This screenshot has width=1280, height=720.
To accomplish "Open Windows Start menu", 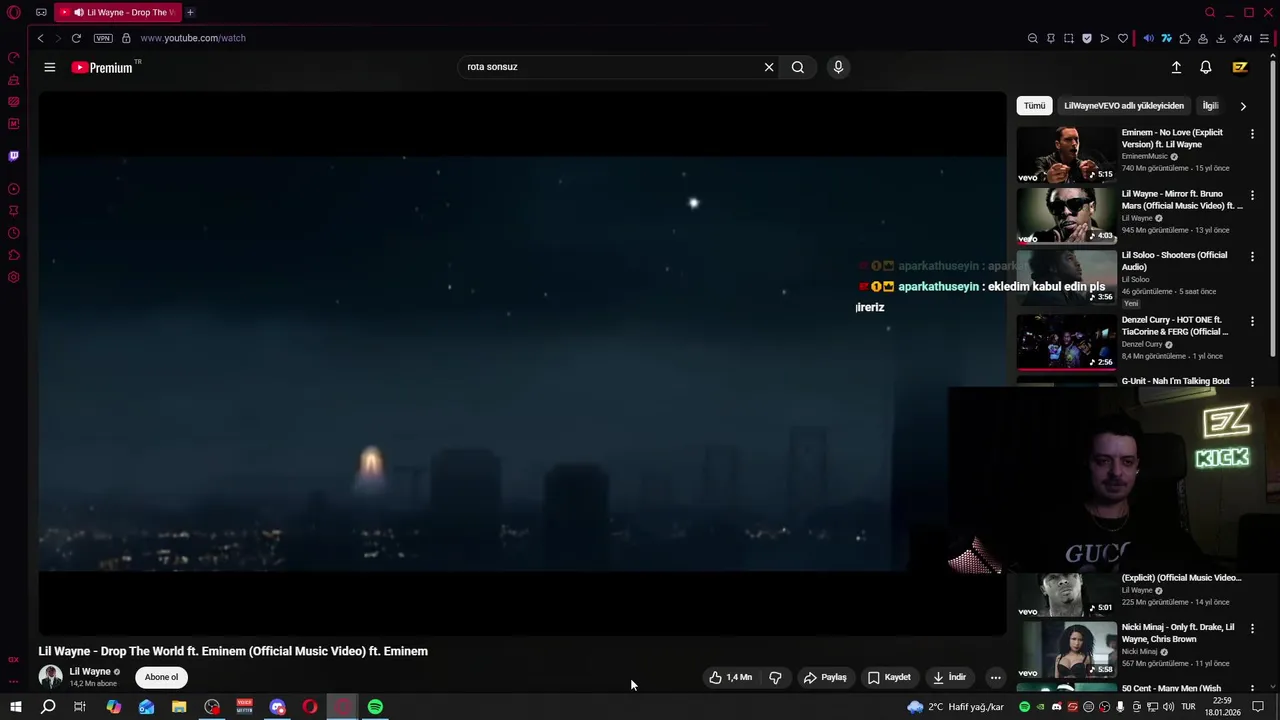I will [16, 707].
